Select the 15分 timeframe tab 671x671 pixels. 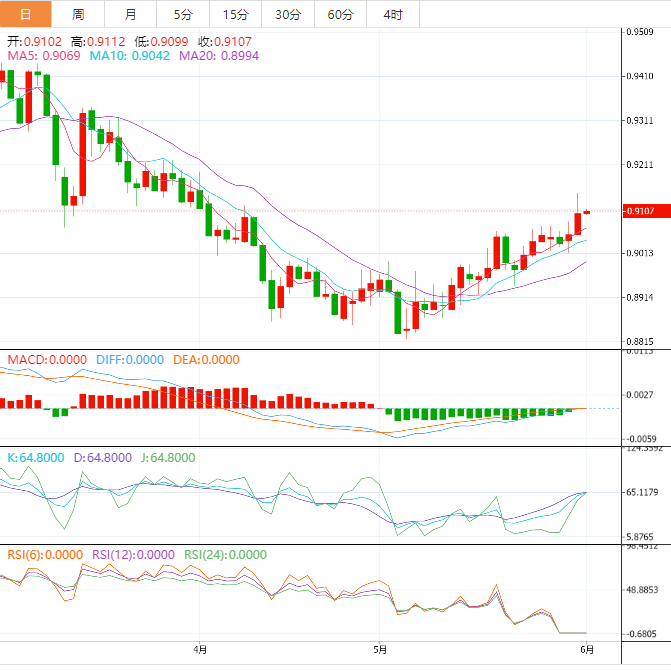click(235, 14)
